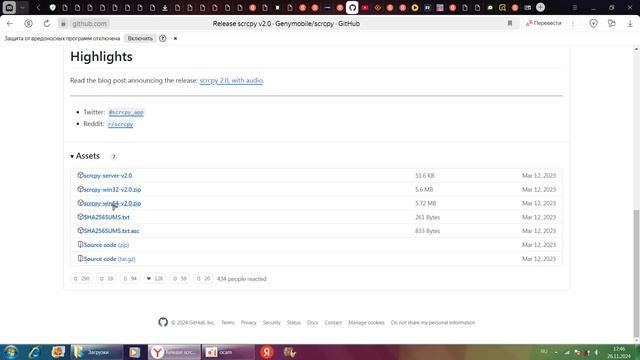The image size is (640, 360).
Task: Open the browser main hamburger menu
Action: click(575, 7)
